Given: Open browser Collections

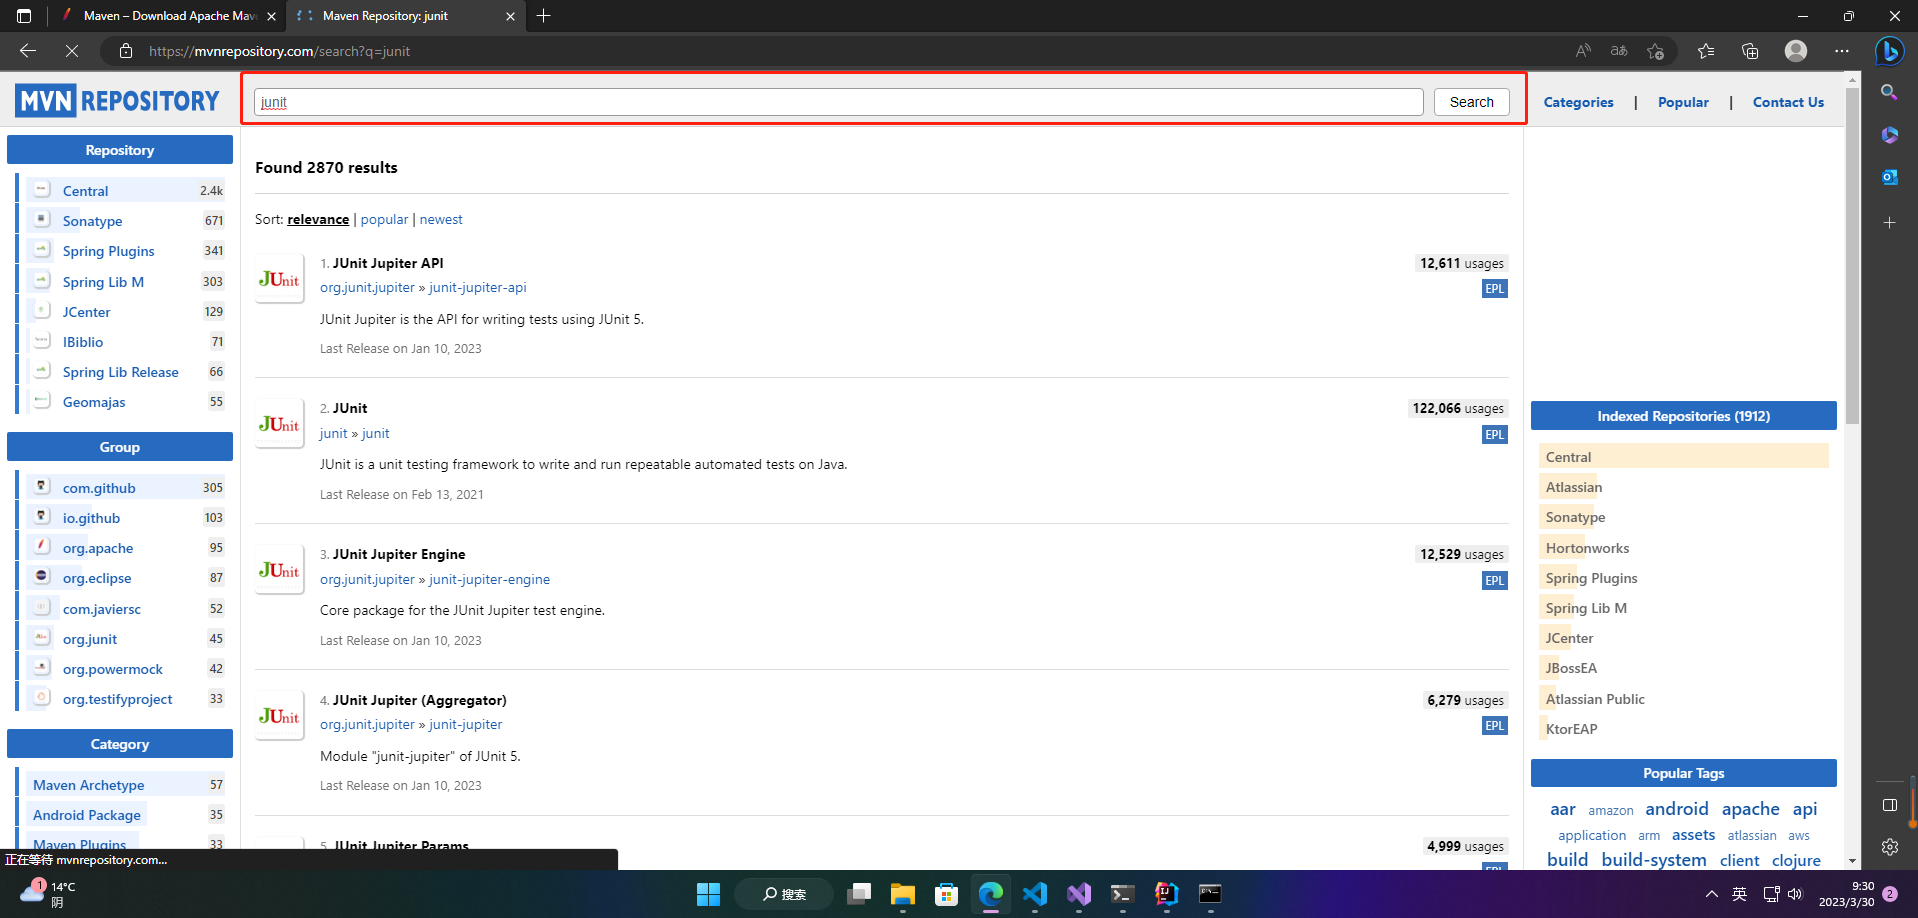Looking at the screenshot, I should click(1750, 51).
